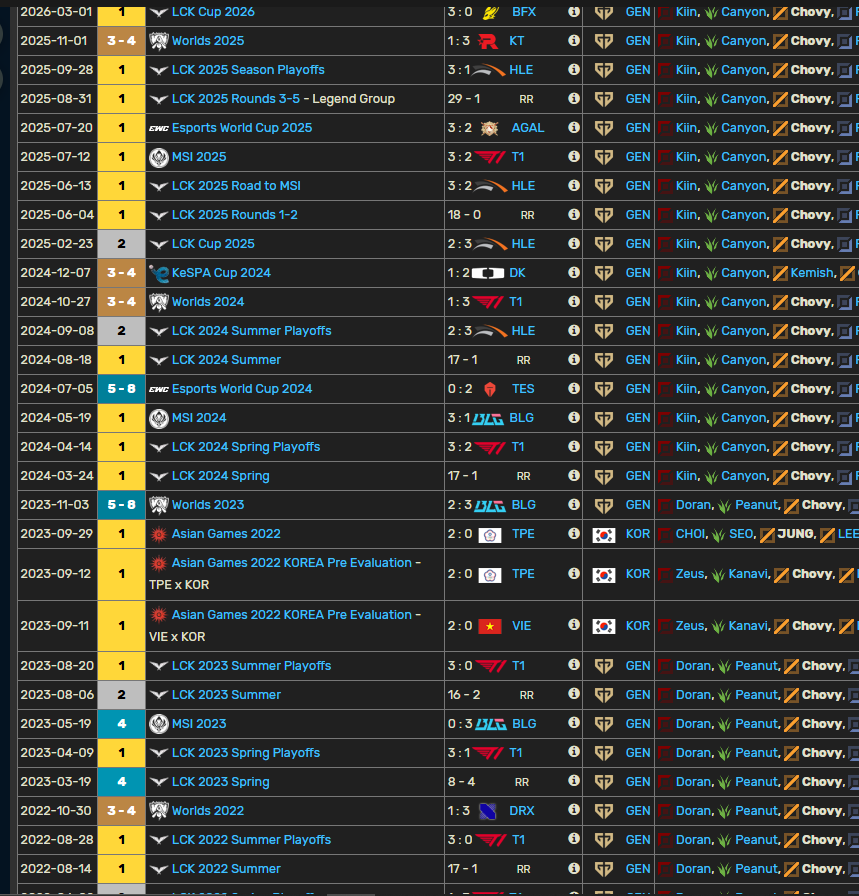The image size is (859, 896).
Task: Open the KOR team link in Asian Games 2022 row
Action: click(638, 534)
